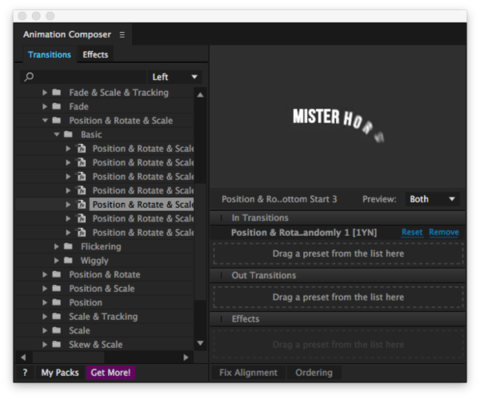Click the scroll up arrow in preset list
The image size is (480, 399).
(x=200, y=95)
